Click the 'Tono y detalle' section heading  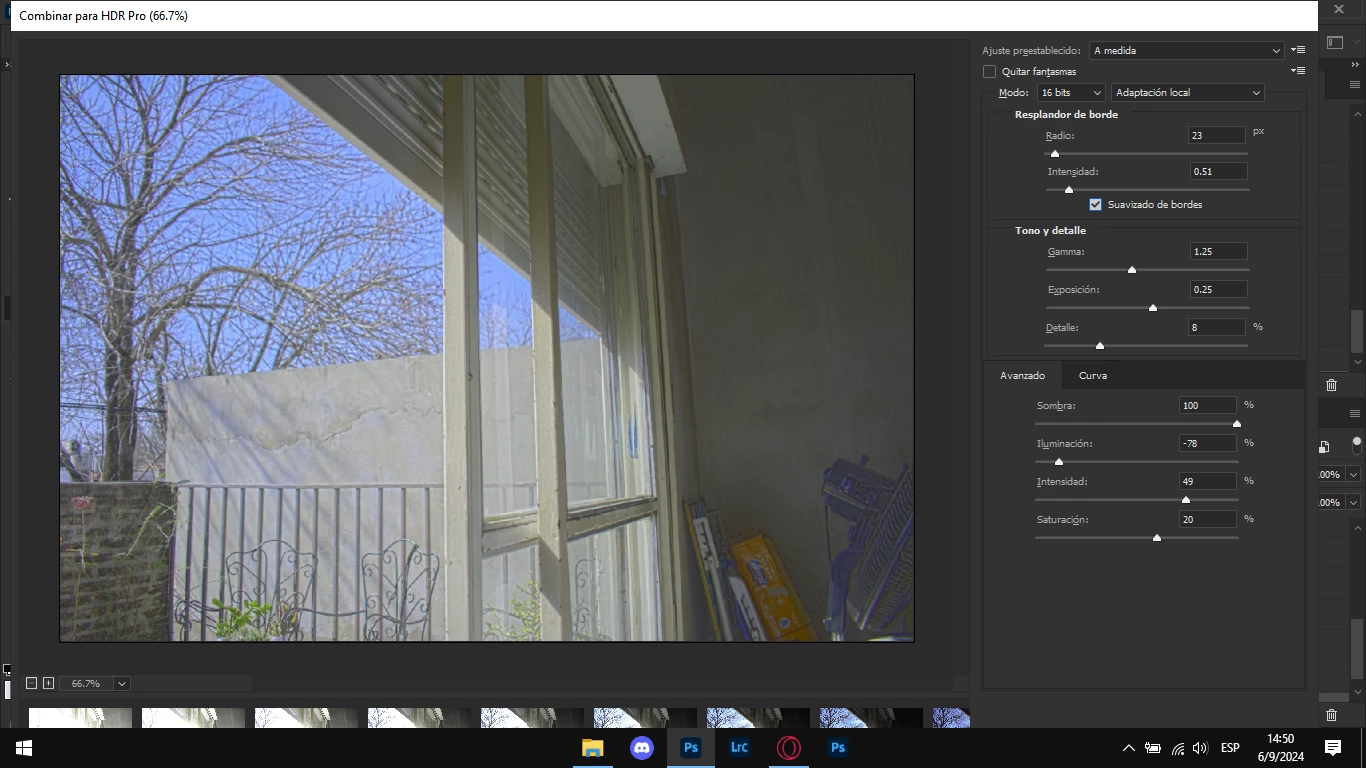tap(1050, 230)
